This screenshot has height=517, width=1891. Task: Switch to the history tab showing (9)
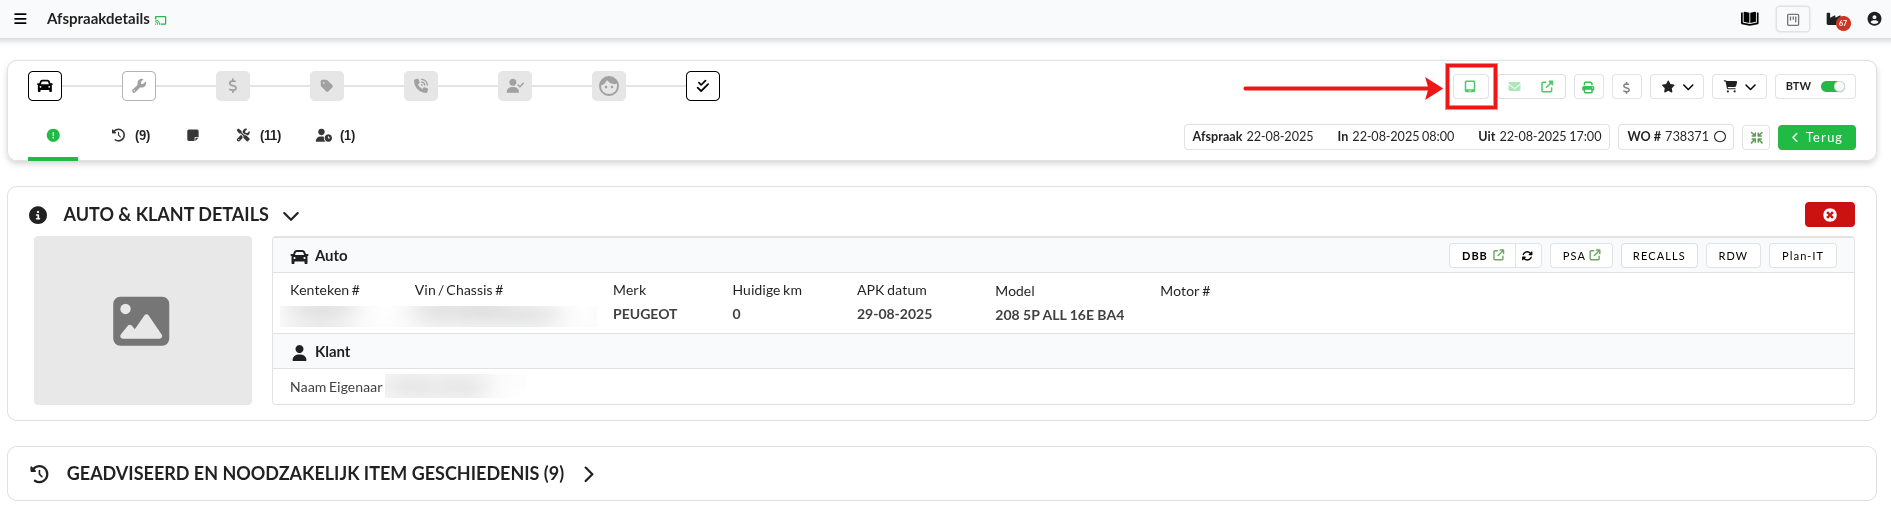click(x=130, y=136)
